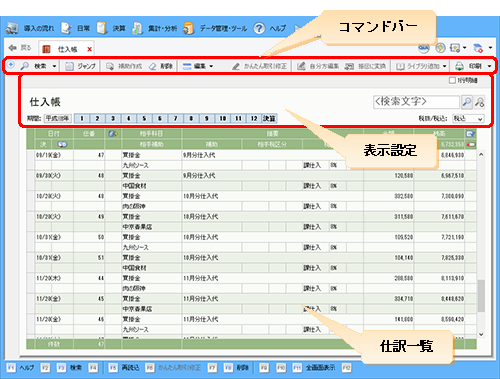Select month 6 in the period selector

tap(160, 118)
